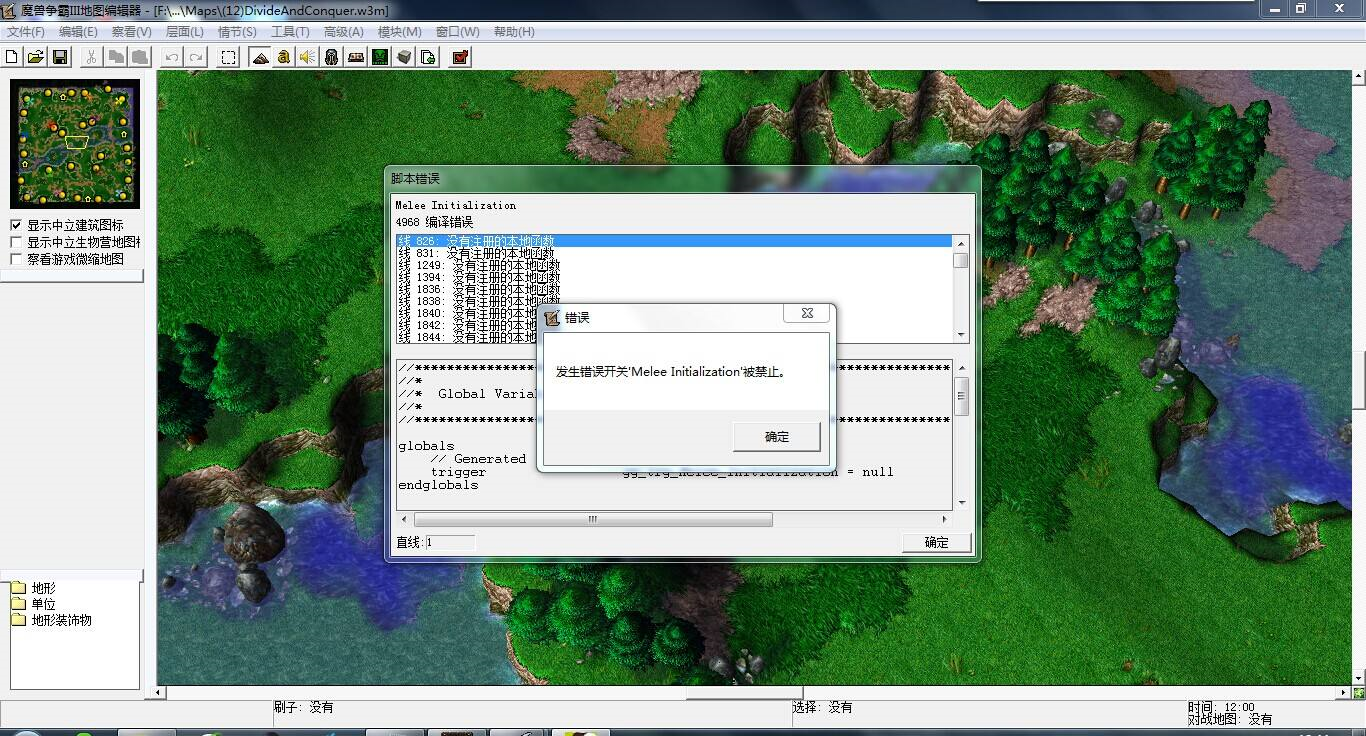Open the Terrain editor mountain icon
The image size is (1366, 736).
(x=260, y=57)
